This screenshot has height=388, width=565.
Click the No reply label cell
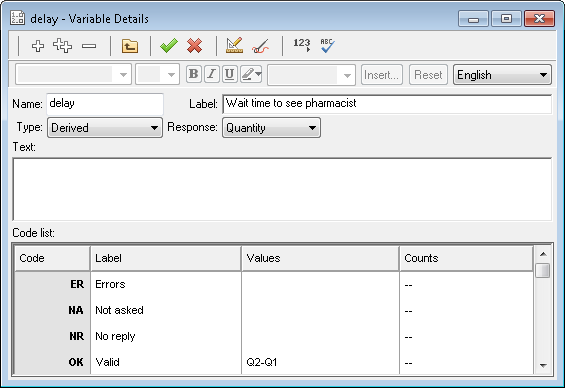point(166,336)
